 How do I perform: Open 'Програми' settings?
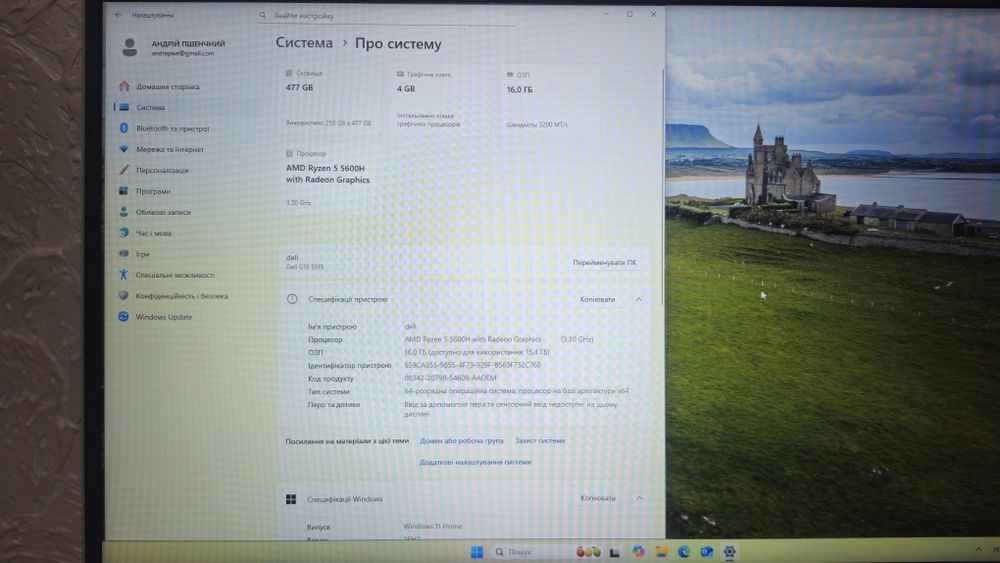[x=153, y=191]
